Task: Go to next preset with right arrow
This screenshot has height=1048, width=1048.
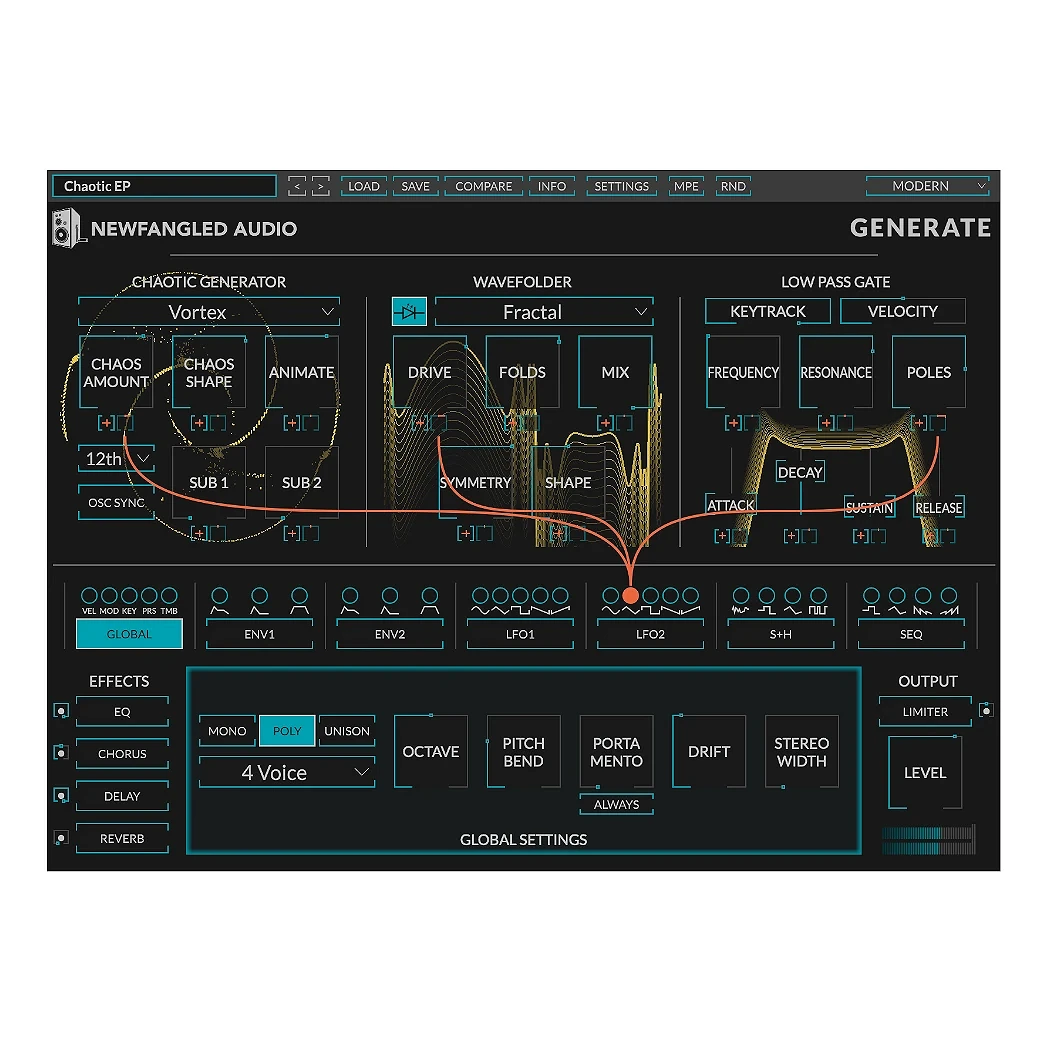Action: (x=321, y=186)
